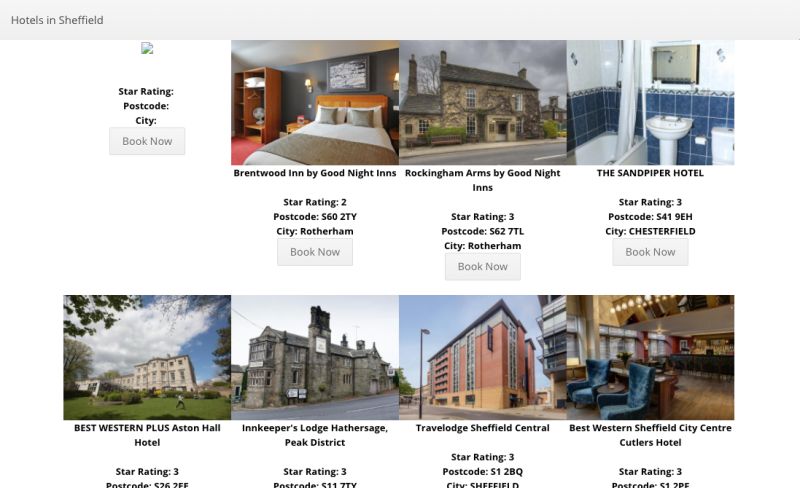
Task: Select the Postcode: S41 9EH text
Action: coord(650,216)
